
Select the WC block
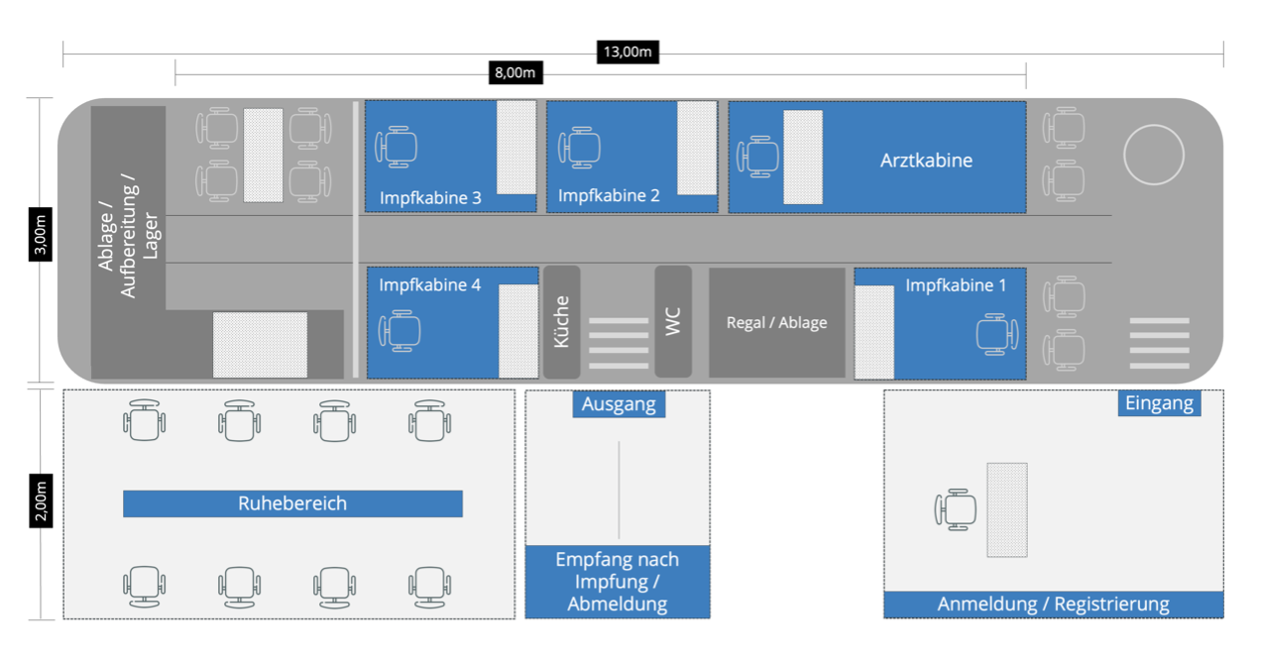pyautogui.click(x=673, y=322)
